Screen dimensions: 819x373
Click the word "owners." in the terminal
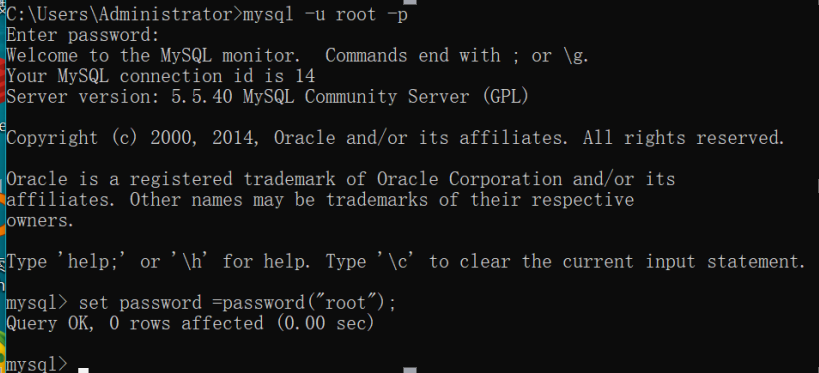click(x=40, y=220)
